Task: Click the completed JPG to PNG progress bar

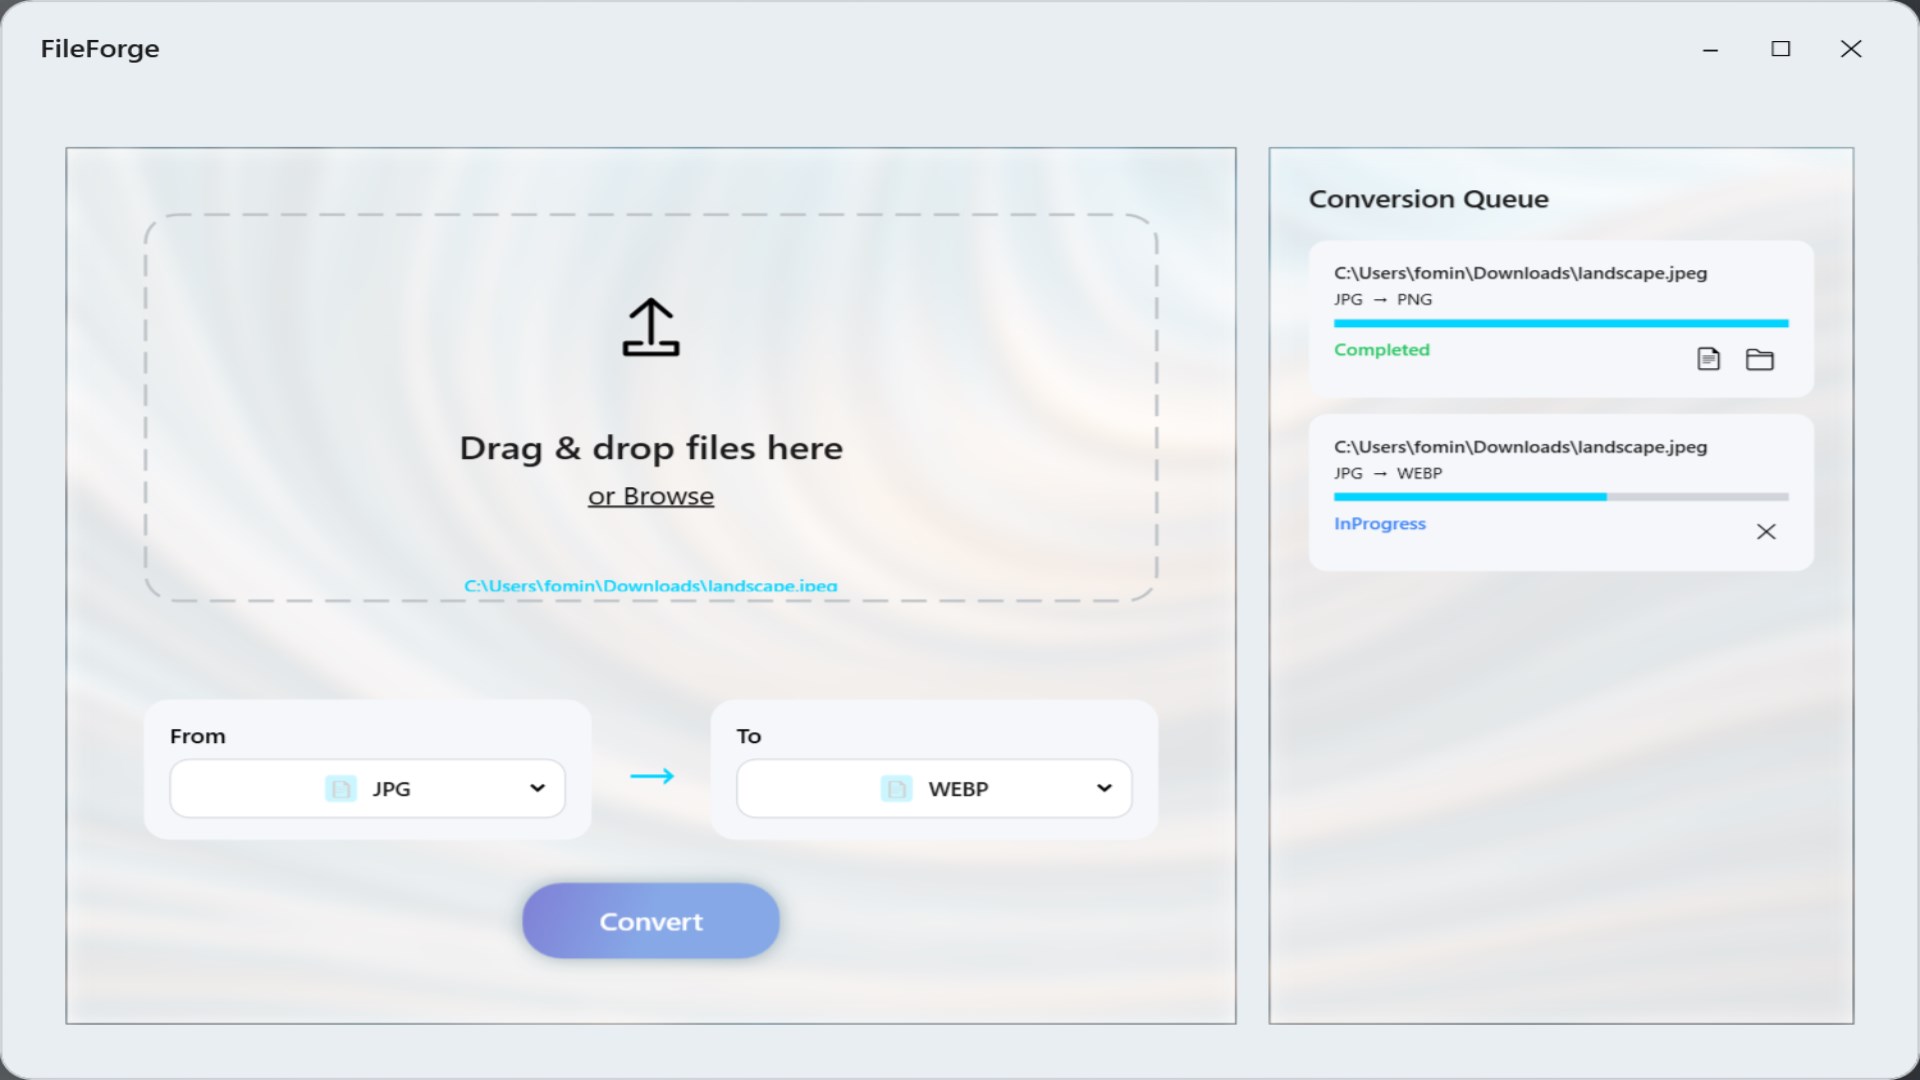Action: [1560, 323]
